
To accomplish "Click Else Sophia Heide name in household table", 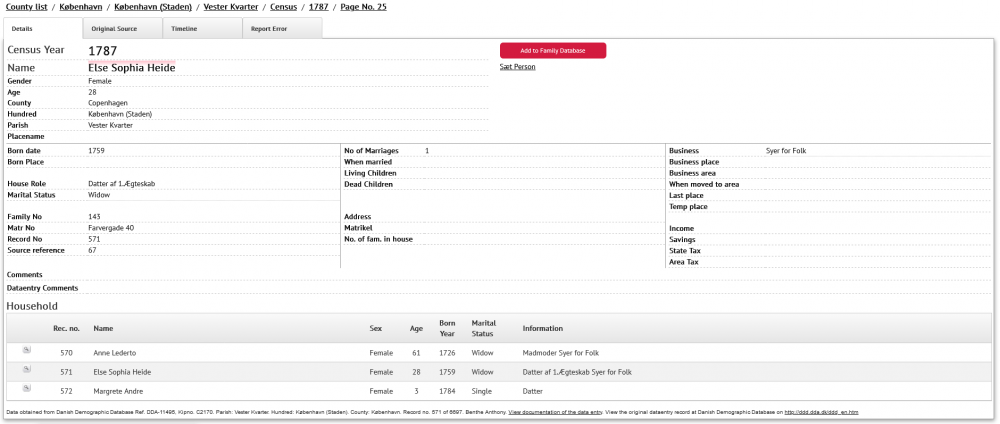I will click(x=122, y=372).
